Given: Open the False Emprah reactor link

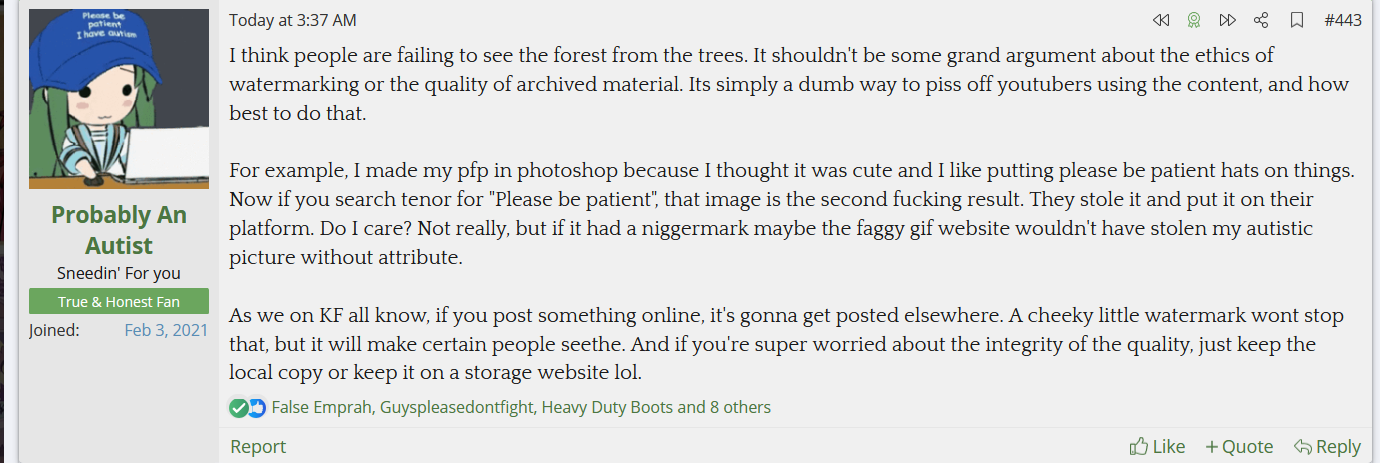Looking at the screenshot, I should pos(321,407).
